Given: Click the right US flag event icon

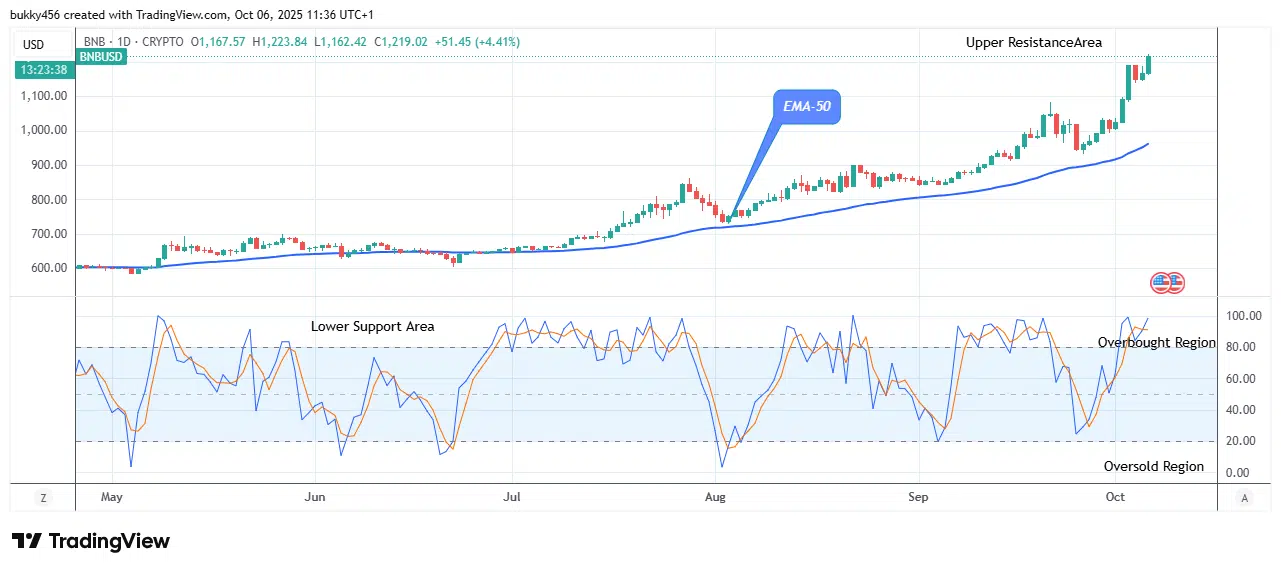Looking at the screenshot, I should tap(1175, 283).
